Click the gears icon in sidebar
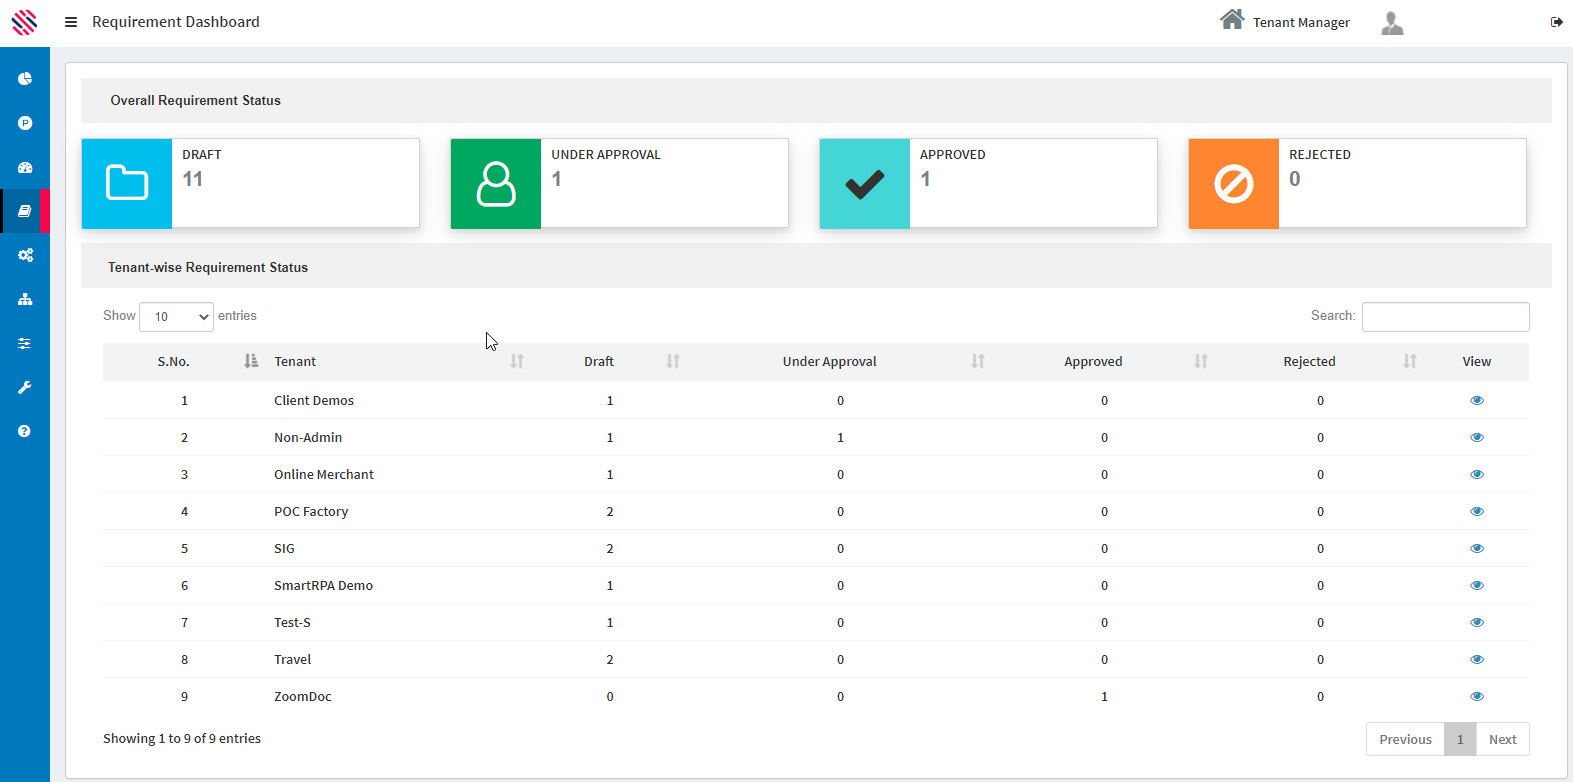Image resolution: width=1573 pixels, height=782 pixels. tap(25, 255)
